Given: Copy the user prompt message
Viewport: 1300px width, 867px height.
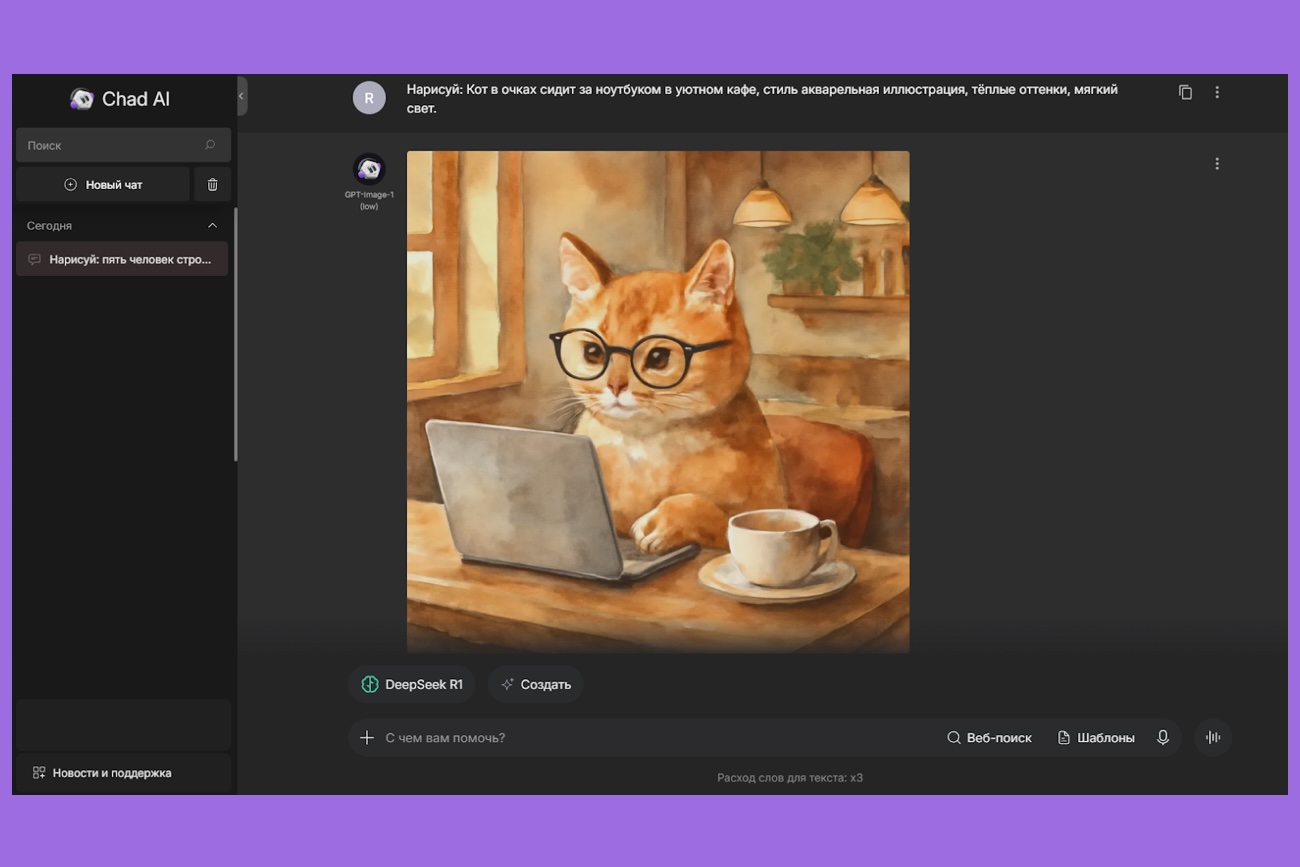Looking at the screenshot, I should click(x=1185, y=92).
